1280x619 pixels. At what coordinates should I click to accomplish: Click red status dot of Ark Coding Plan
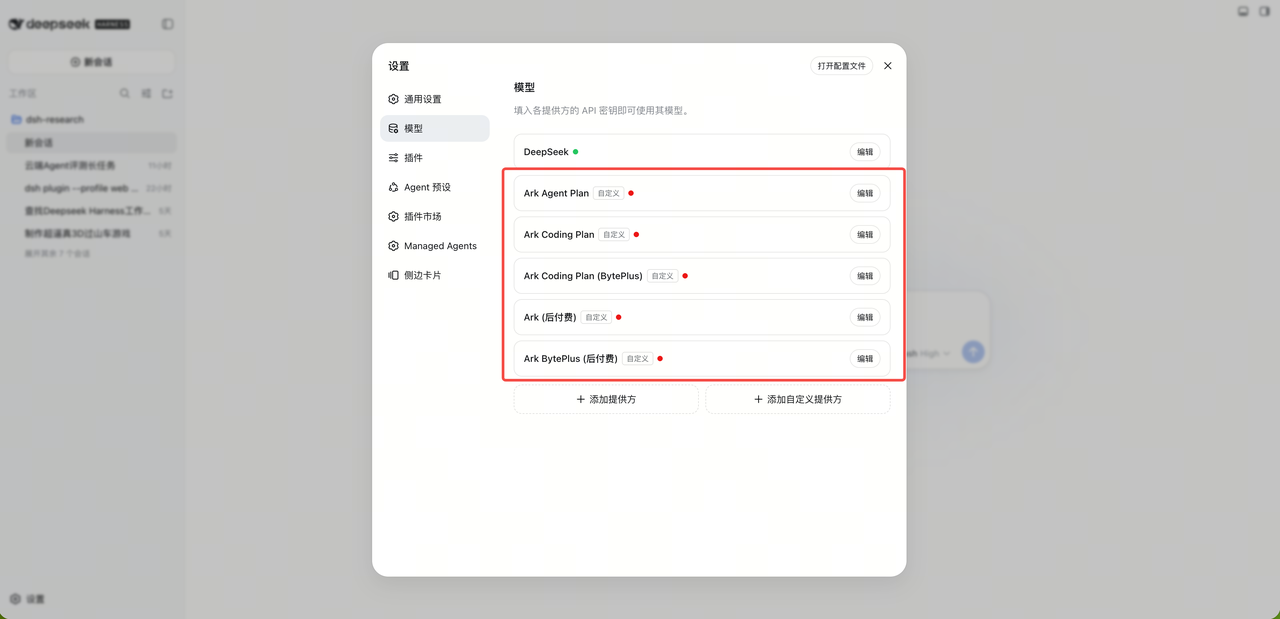click(x=636, y=235)
